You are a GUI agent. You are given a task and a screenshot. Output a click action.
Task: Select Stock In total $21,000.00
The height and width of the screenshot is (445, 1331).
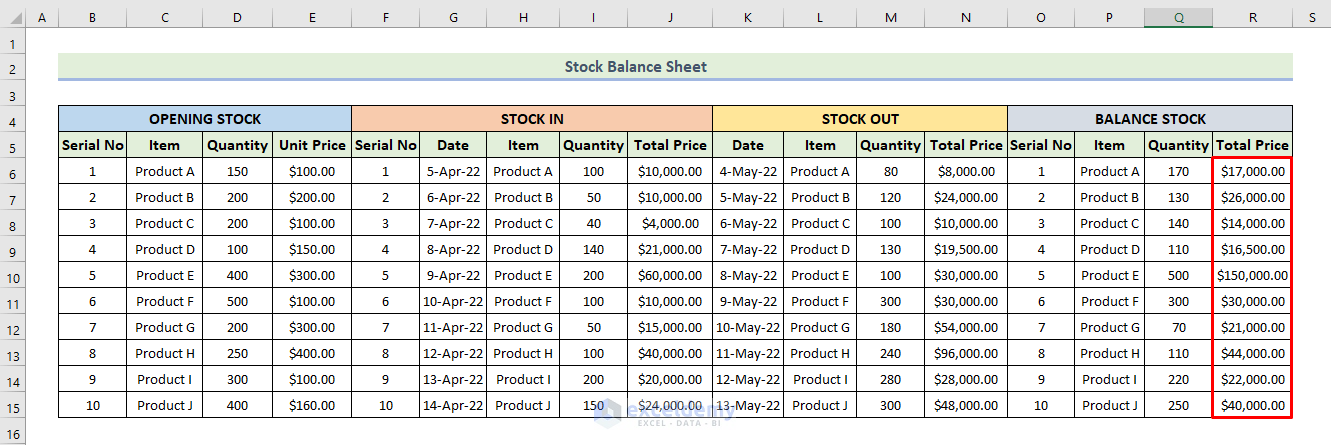click(670, 249)
